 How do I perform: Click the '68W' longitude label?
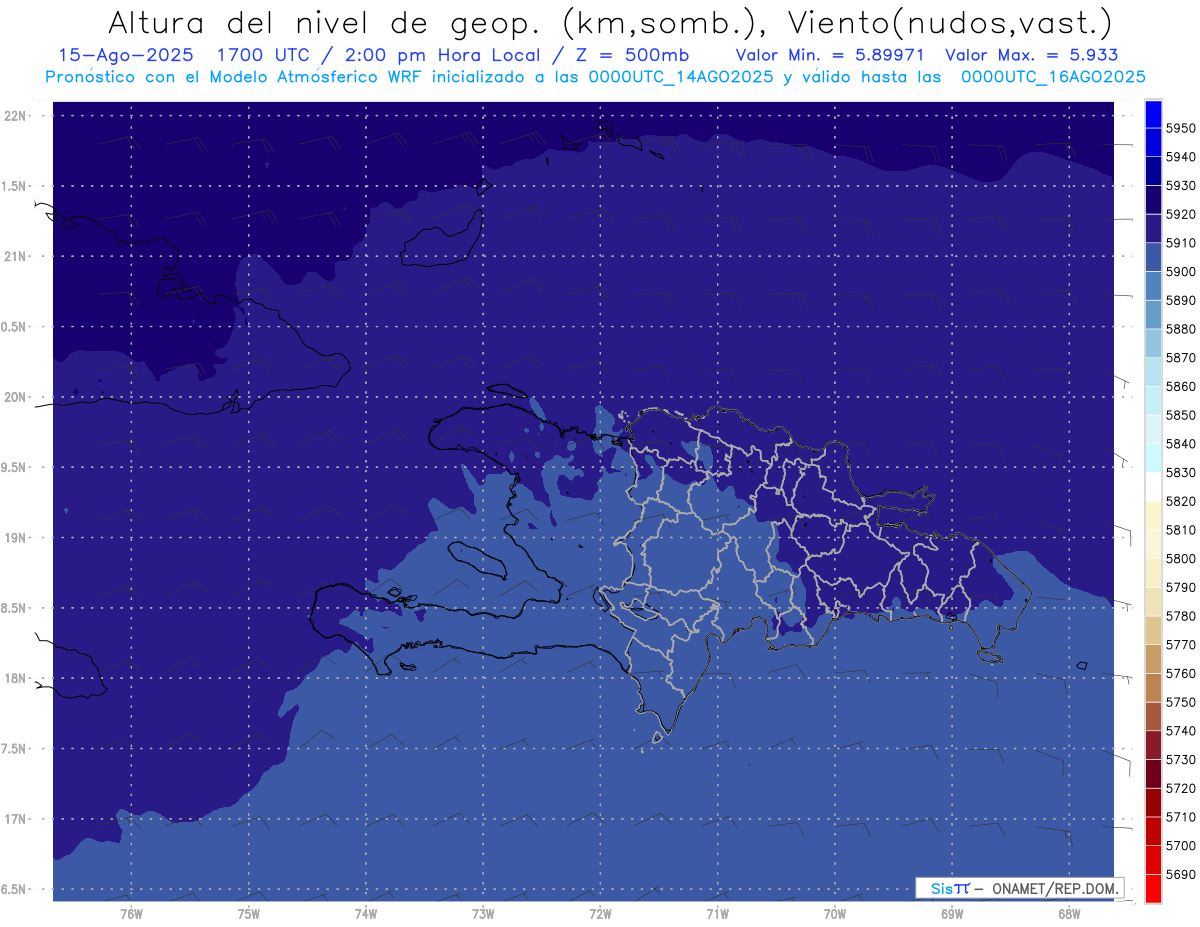(x=1069, y=914)
